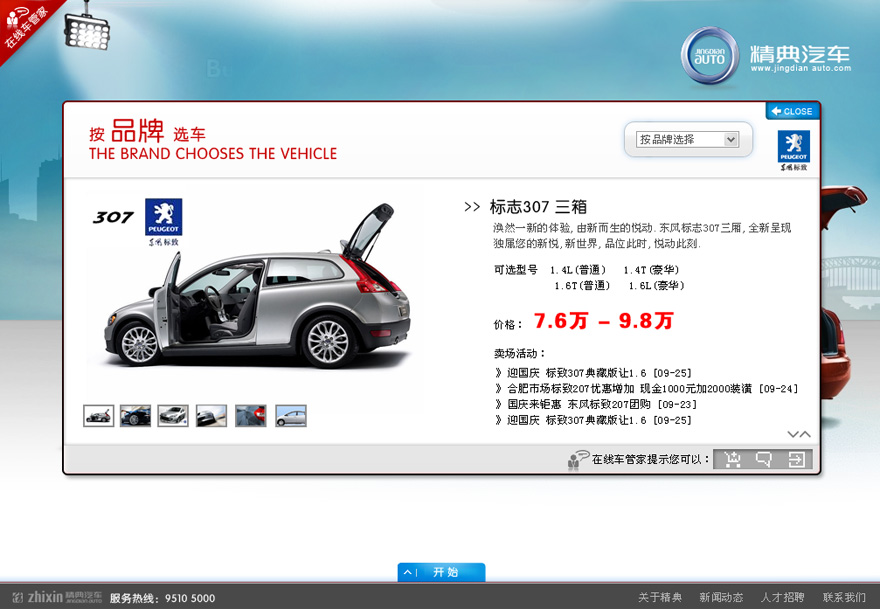
Task: Click the large silver car photo
Action: tap(257, 287)
